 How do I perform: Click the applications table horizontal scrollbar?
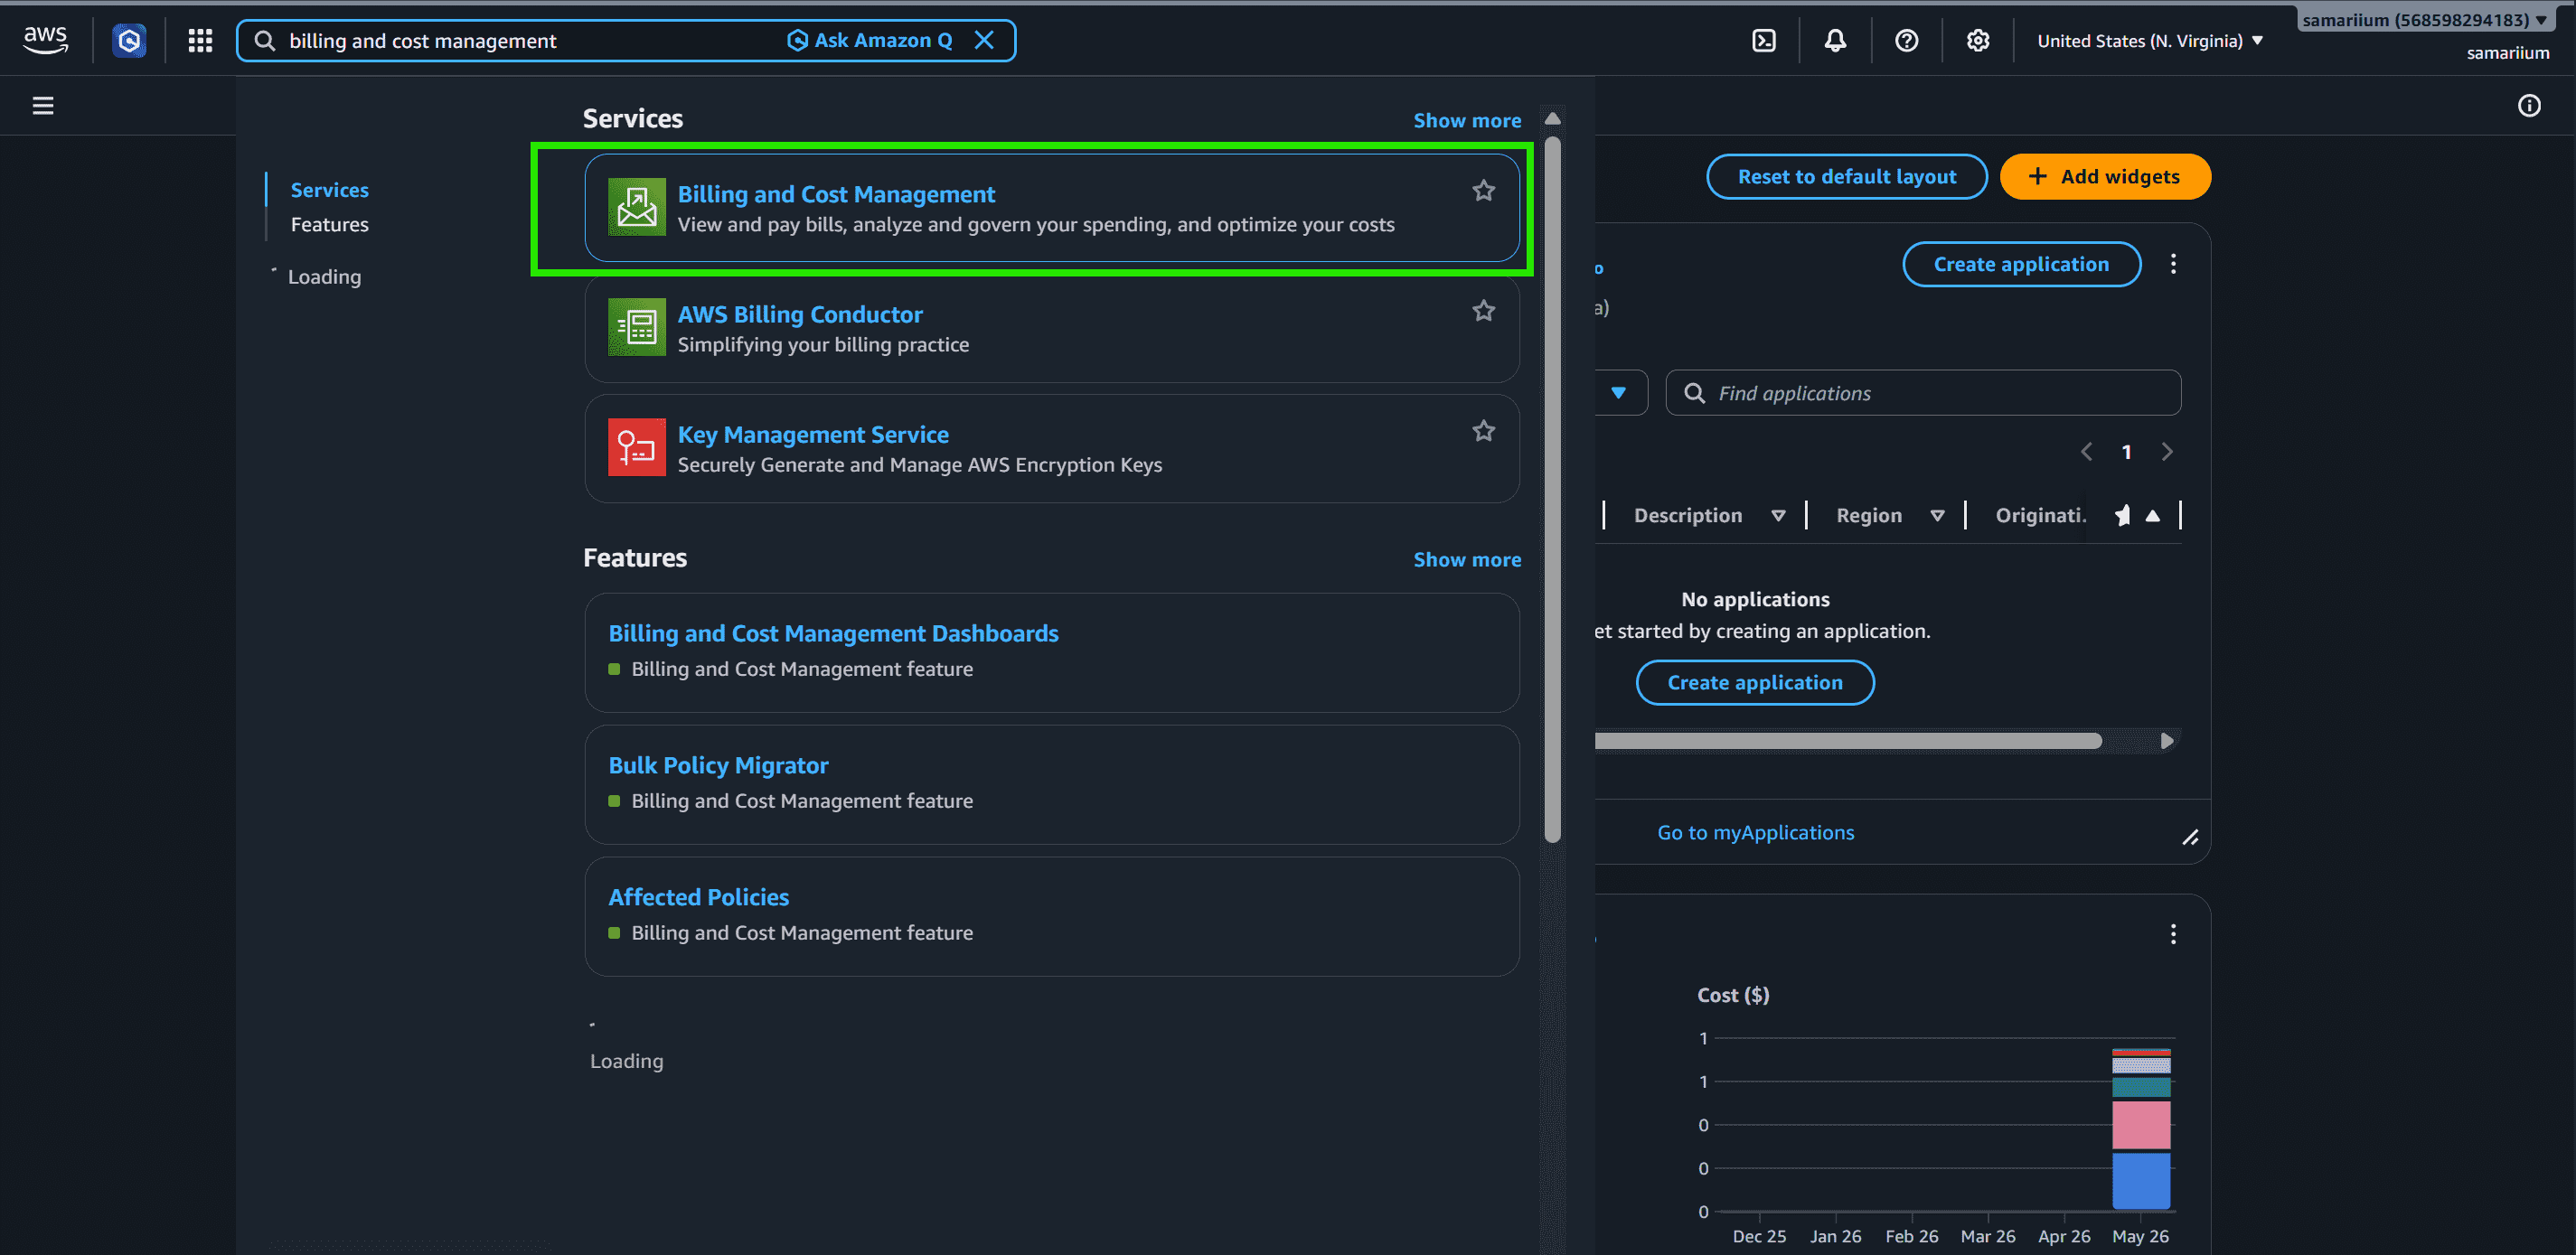click(1848, 741)
